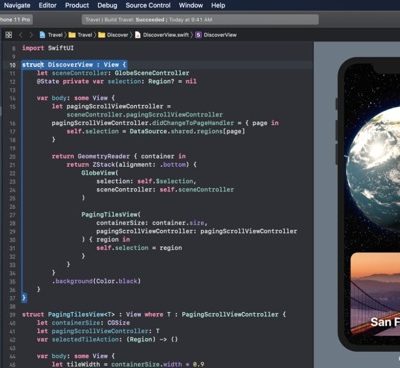Click 'GlobeView(' call
The image size is (400, 368).
coord(100,173)
